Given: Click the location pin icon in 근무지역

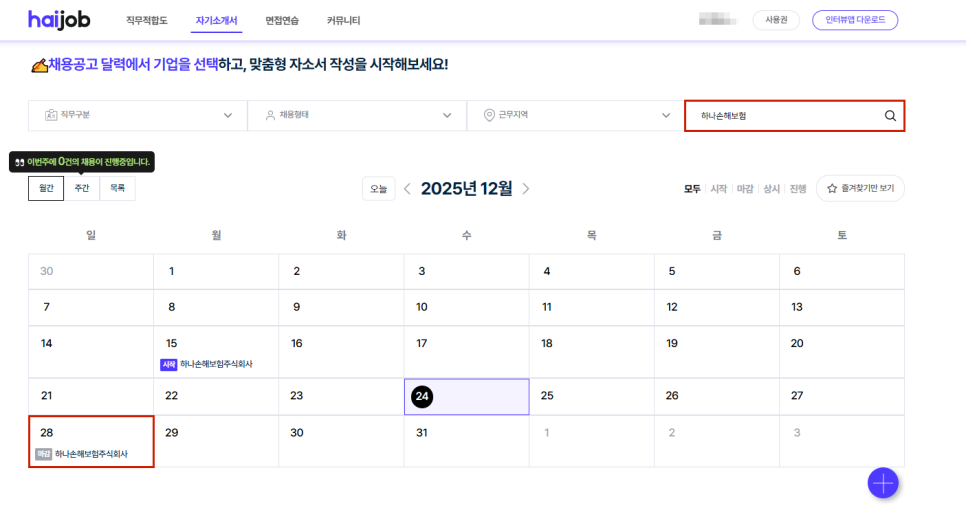Looking at the screenshot, I should coord(489,116).
